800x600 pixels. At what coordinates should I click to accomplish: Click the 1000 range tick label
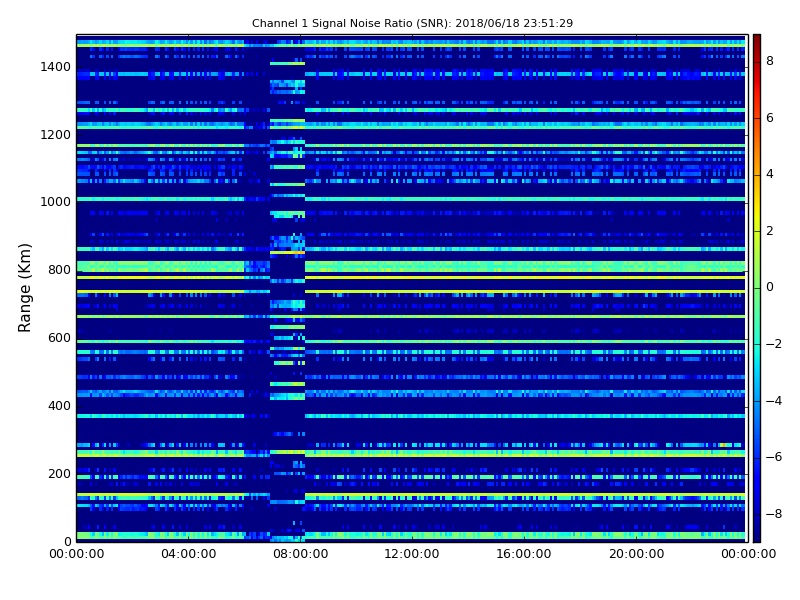[56, 202]
